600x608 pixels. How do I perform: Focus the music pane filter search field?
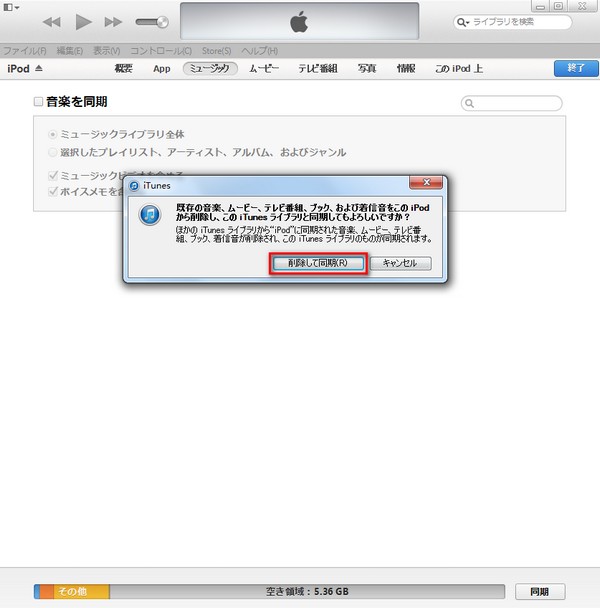pyautogui.click(x=512, y=103)
